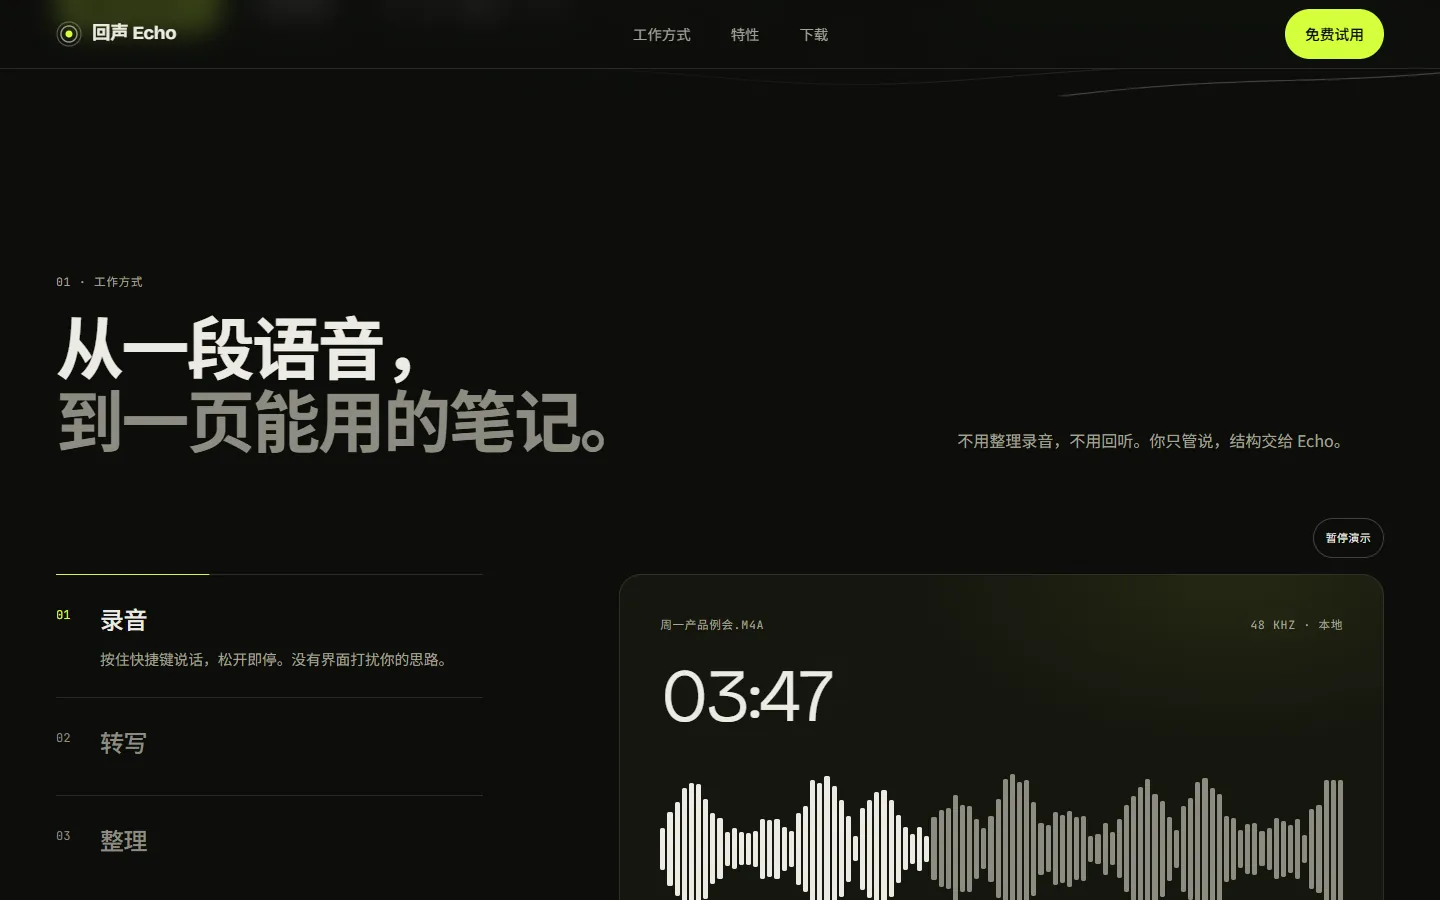The image size is (1440, 900).
Task: Go to 下载 nav item
Action: [x=814, y=35]
